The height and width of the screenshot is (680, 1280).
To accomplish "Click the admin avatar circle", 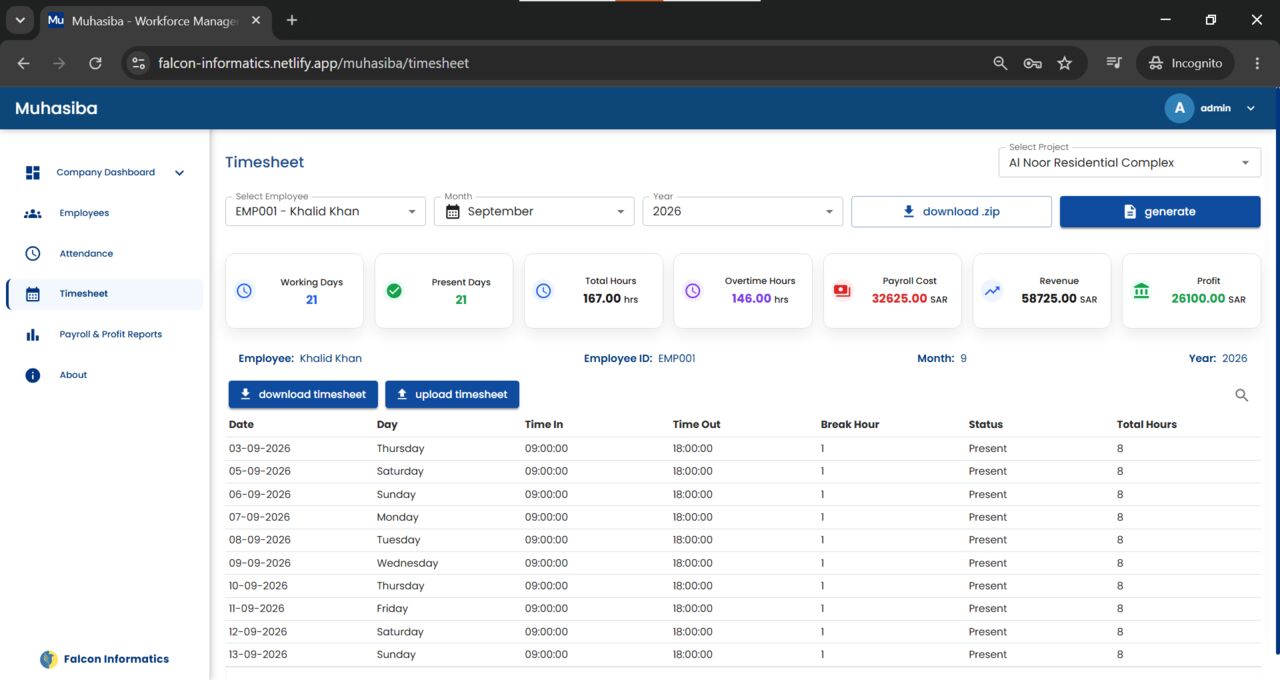I will point(1180,108).
